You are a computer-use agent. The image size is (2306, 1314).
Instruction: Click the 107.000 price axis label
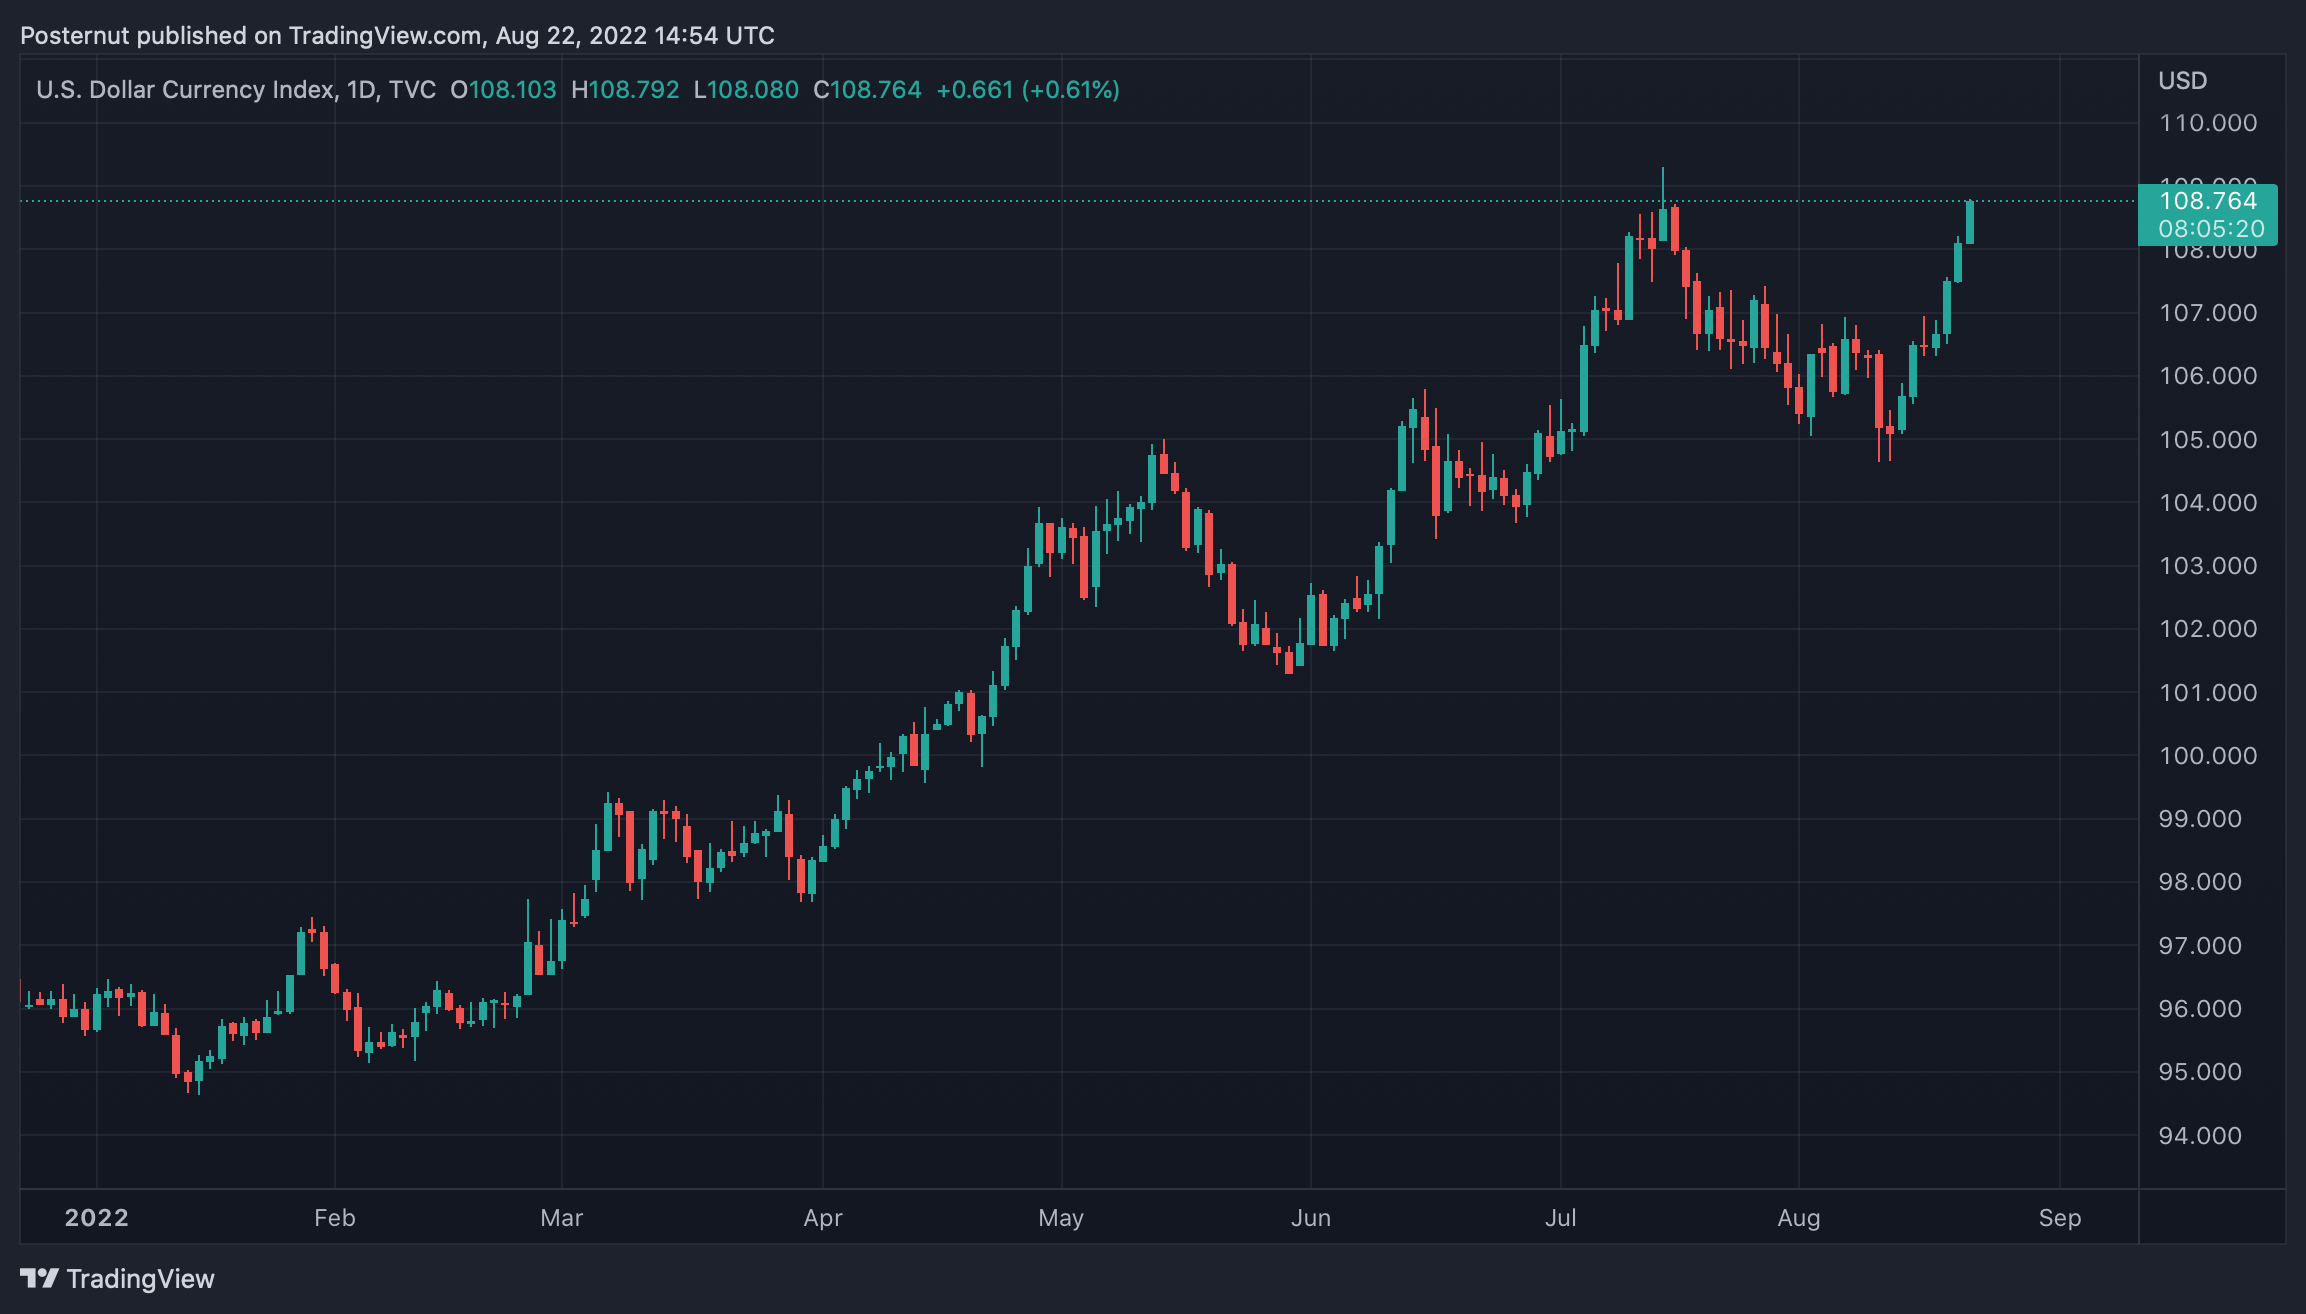coord(2208,313)
